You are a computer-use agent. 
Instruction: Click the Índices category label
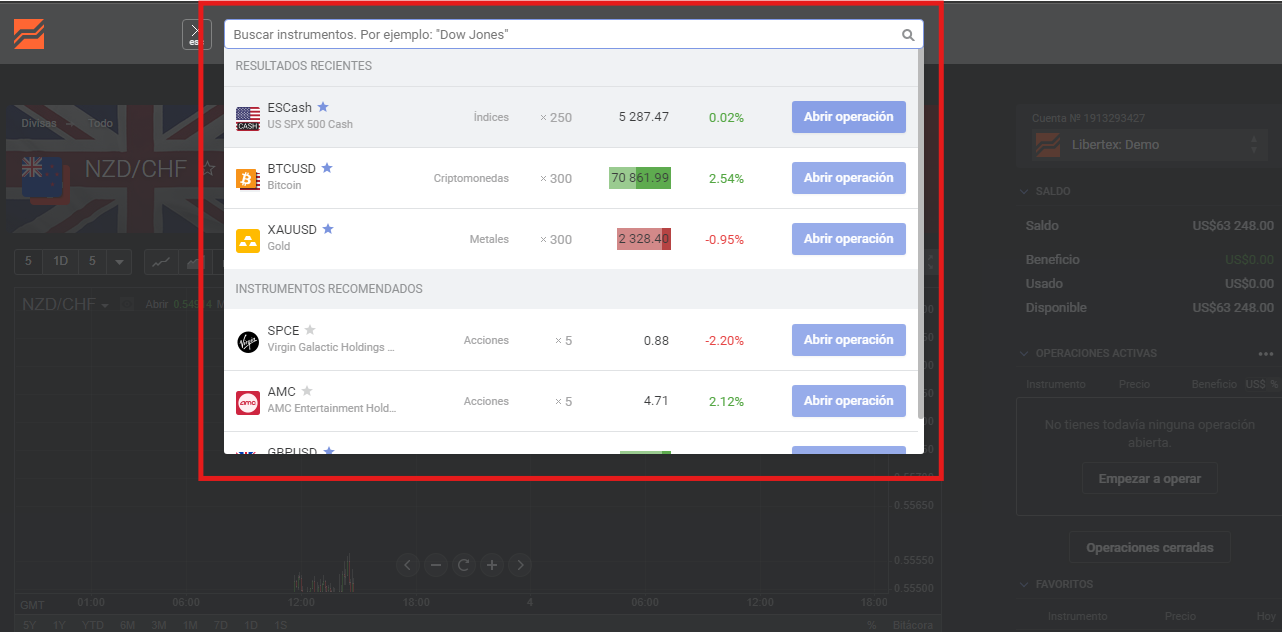tap(491, 117)
